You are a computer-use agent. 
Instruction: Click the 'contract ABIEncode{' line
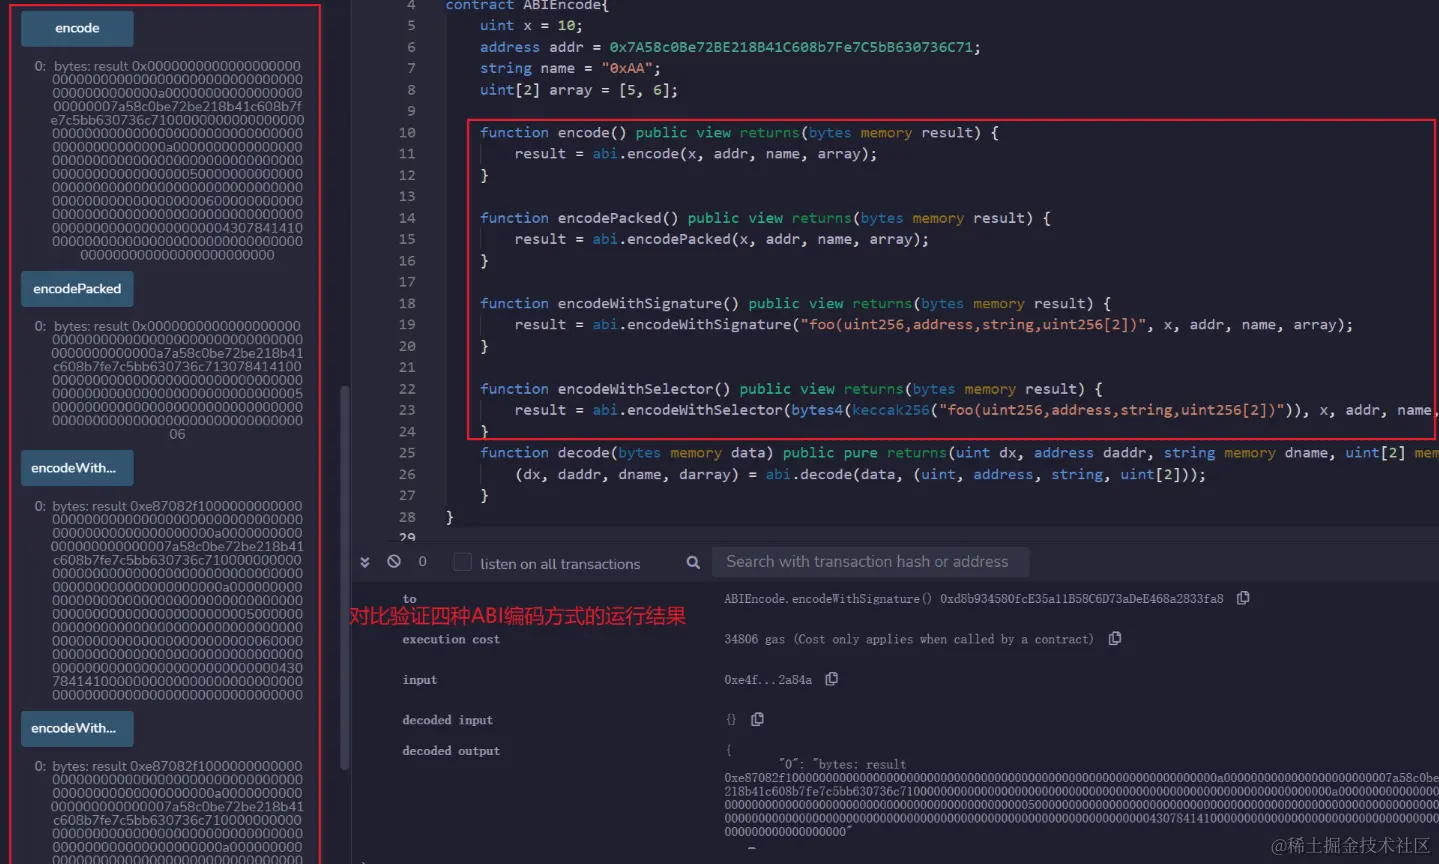pyautogui.click(x=527, y=5)
